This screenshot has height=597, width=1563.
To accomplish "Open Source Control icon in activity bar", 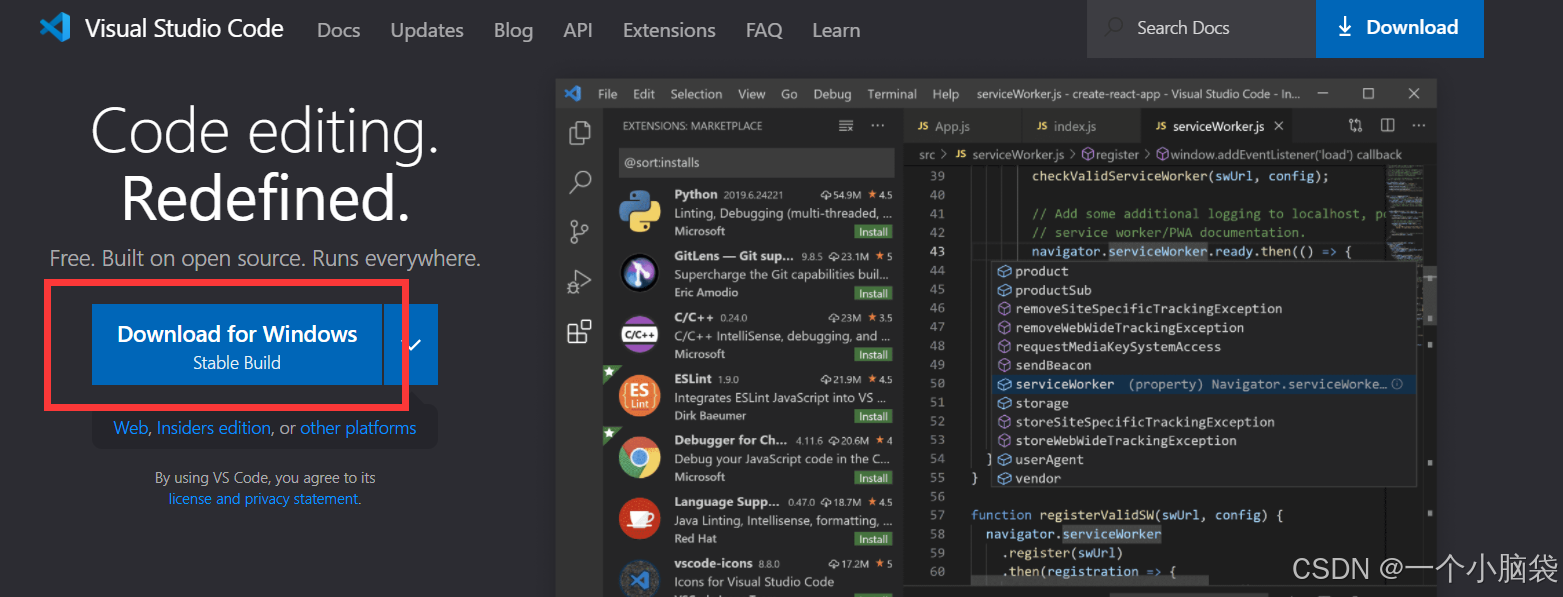I will (579, 232).
